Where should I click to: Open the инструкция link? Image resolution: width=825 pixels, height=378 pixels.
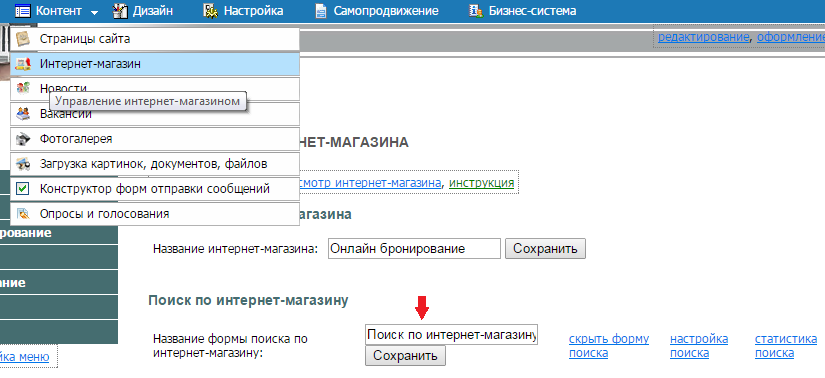[x=481, y=183]
